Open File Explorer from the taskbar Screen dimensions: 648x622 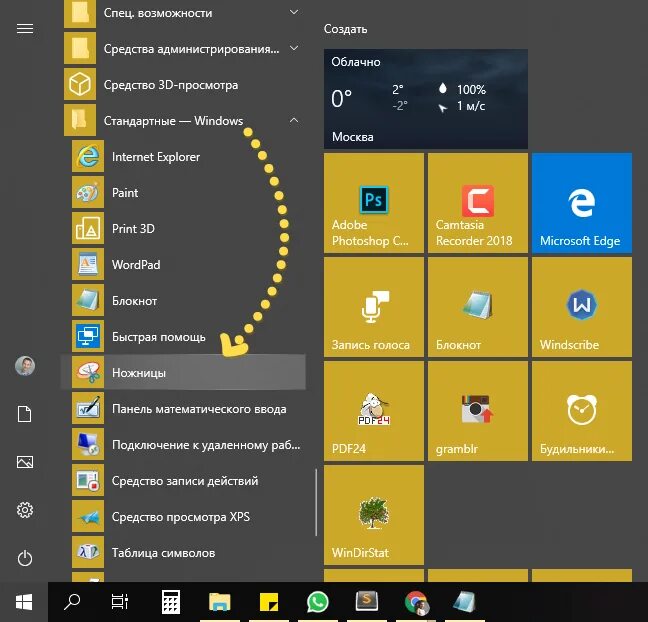pyautogui.click(x=219, y=602)
